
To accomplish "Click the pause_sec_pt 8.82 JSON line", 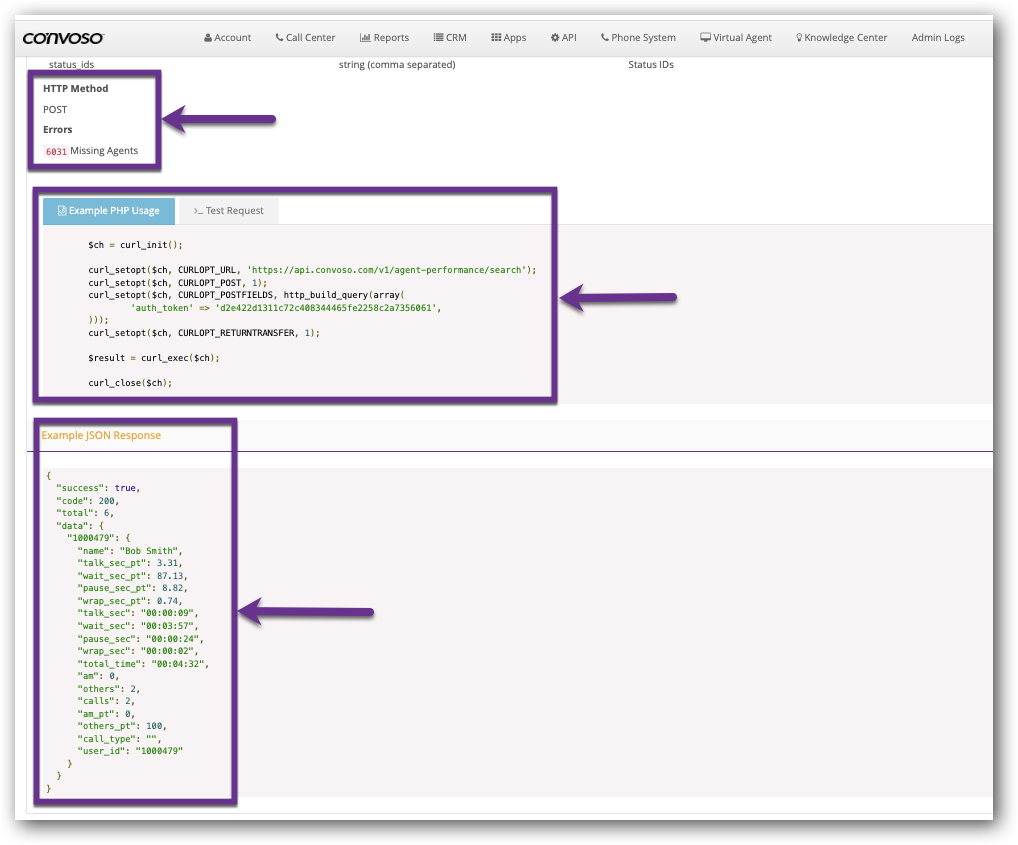I will click(x=132, y=589).
